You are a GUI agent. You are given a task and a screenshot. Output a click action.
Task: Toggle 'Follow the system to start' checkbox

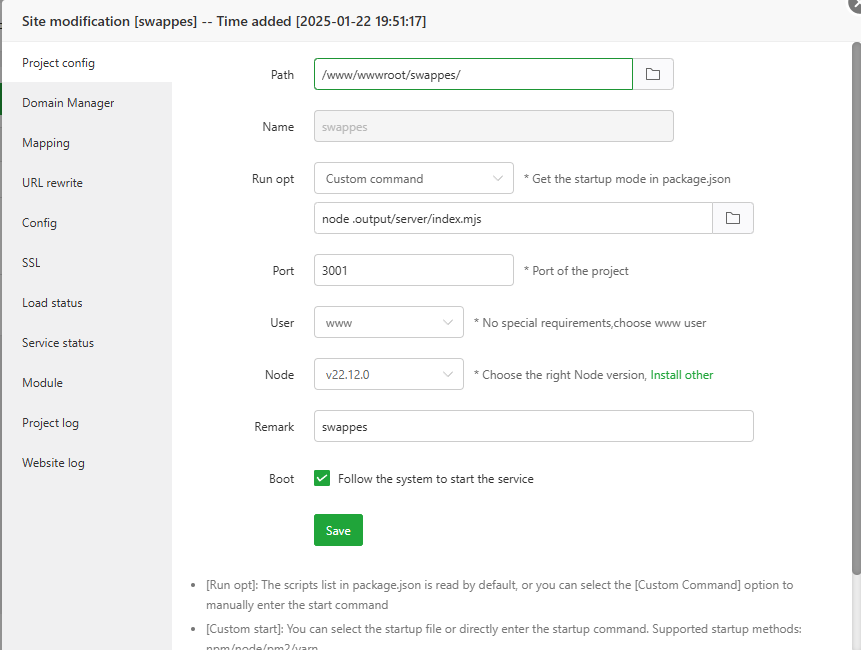[322, 479]
